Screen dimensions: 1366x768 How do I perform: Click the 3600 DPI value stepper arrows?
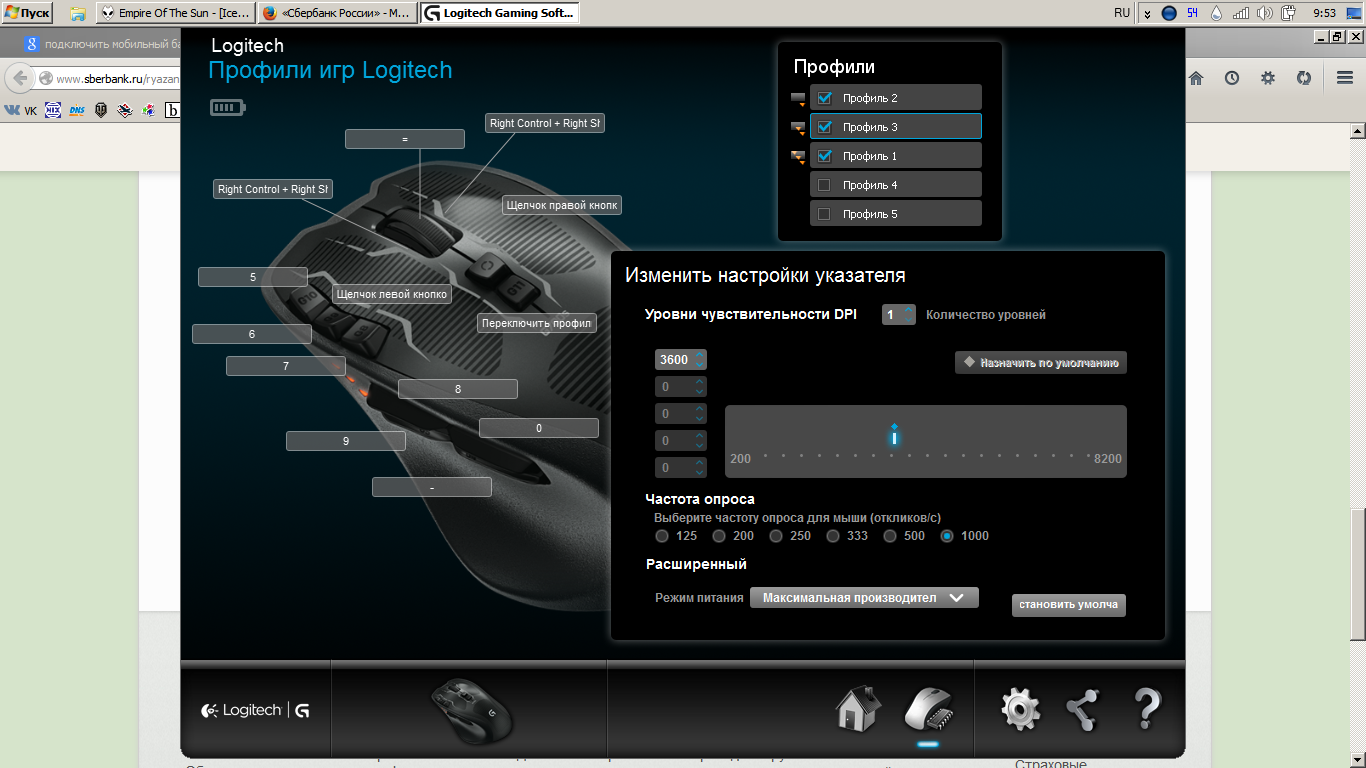(x=699, y=359)
